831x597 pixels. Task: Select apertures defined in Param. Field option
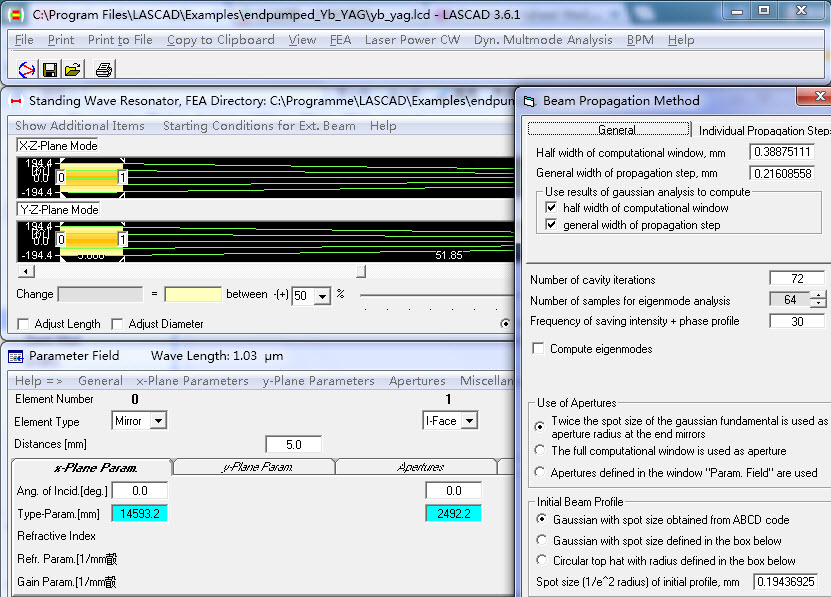540,472
